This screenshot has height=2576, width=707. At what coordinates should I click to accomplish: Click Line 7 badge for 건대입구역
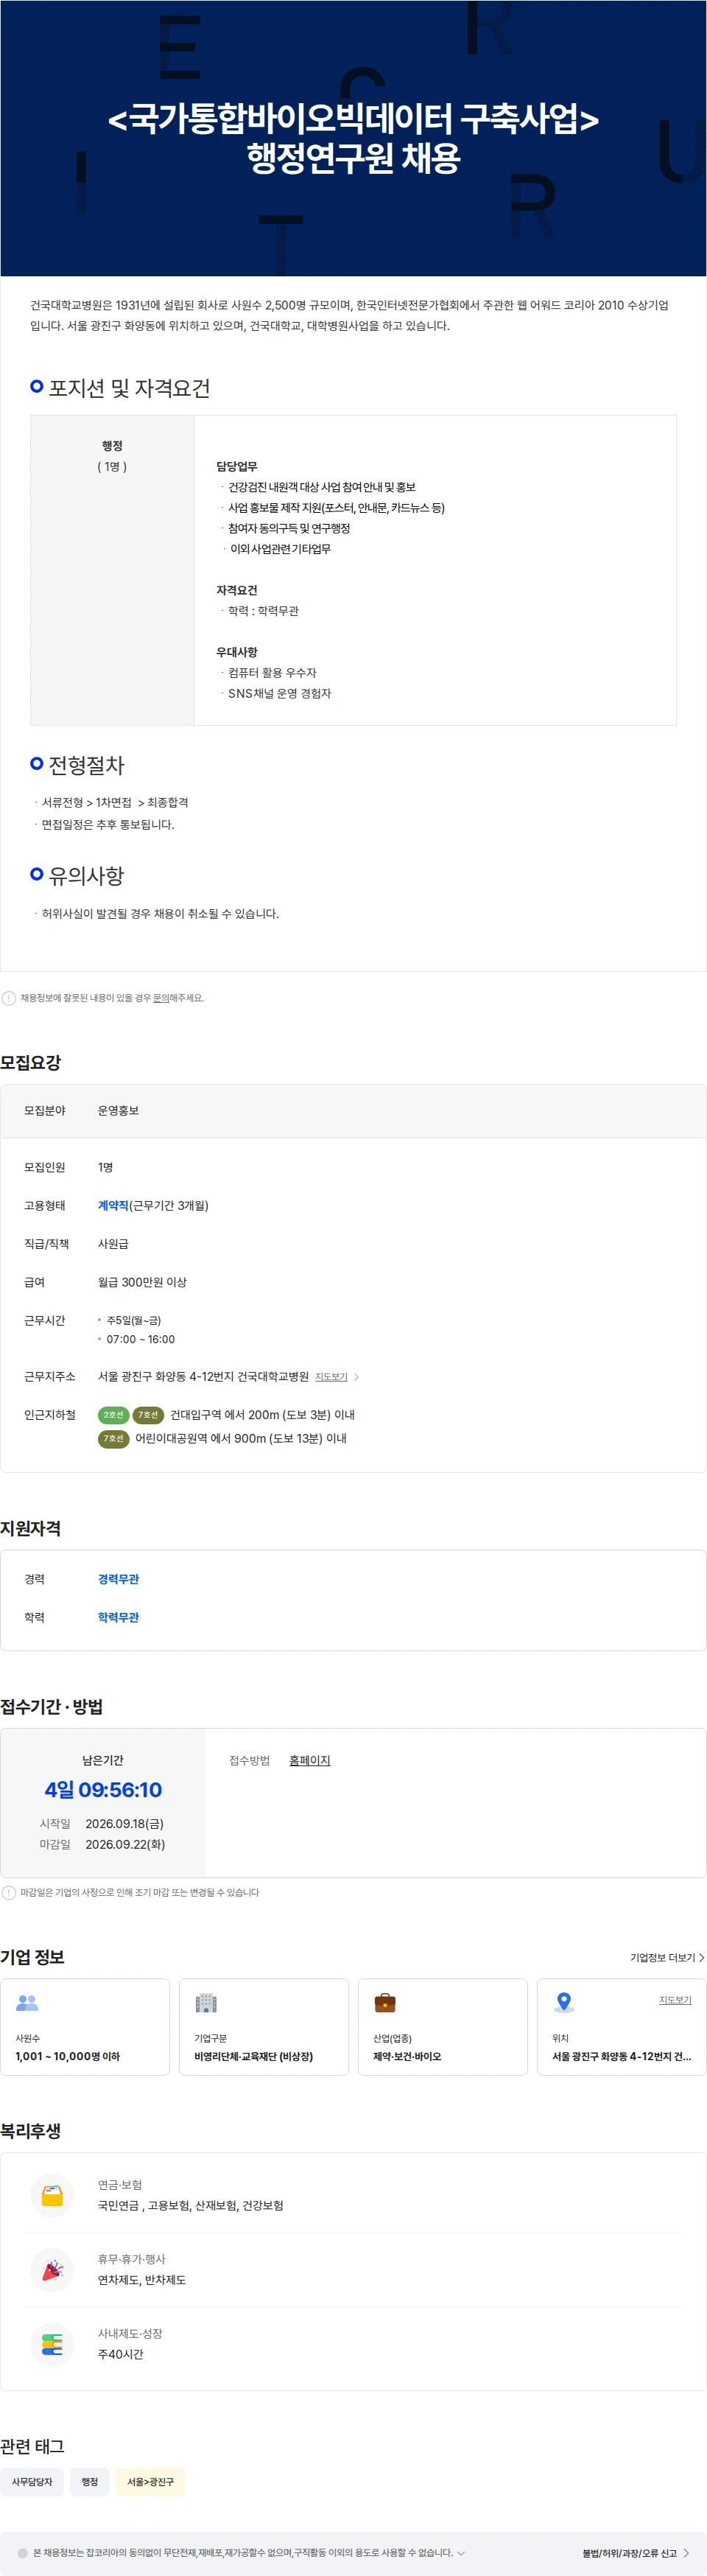pos(148,1415)
